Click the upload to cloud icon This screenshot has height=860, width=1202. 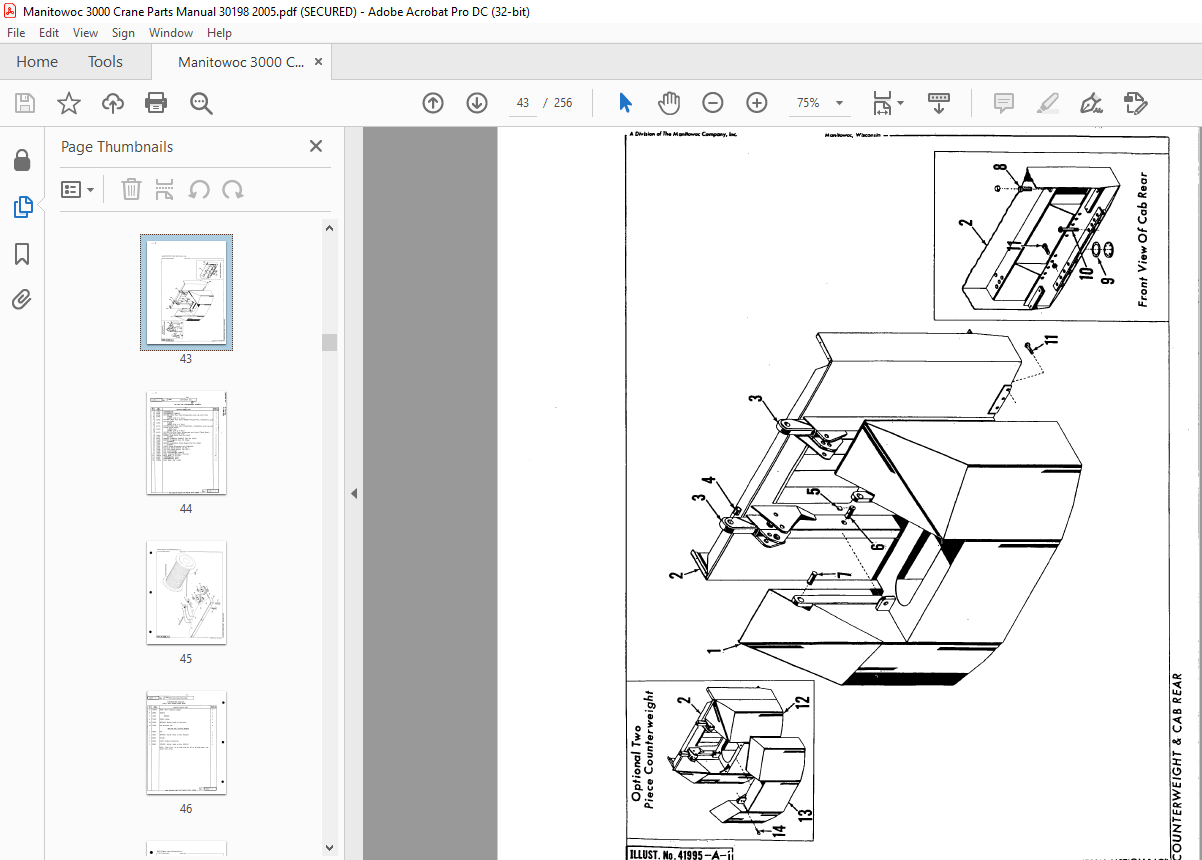tap(113, 103)
